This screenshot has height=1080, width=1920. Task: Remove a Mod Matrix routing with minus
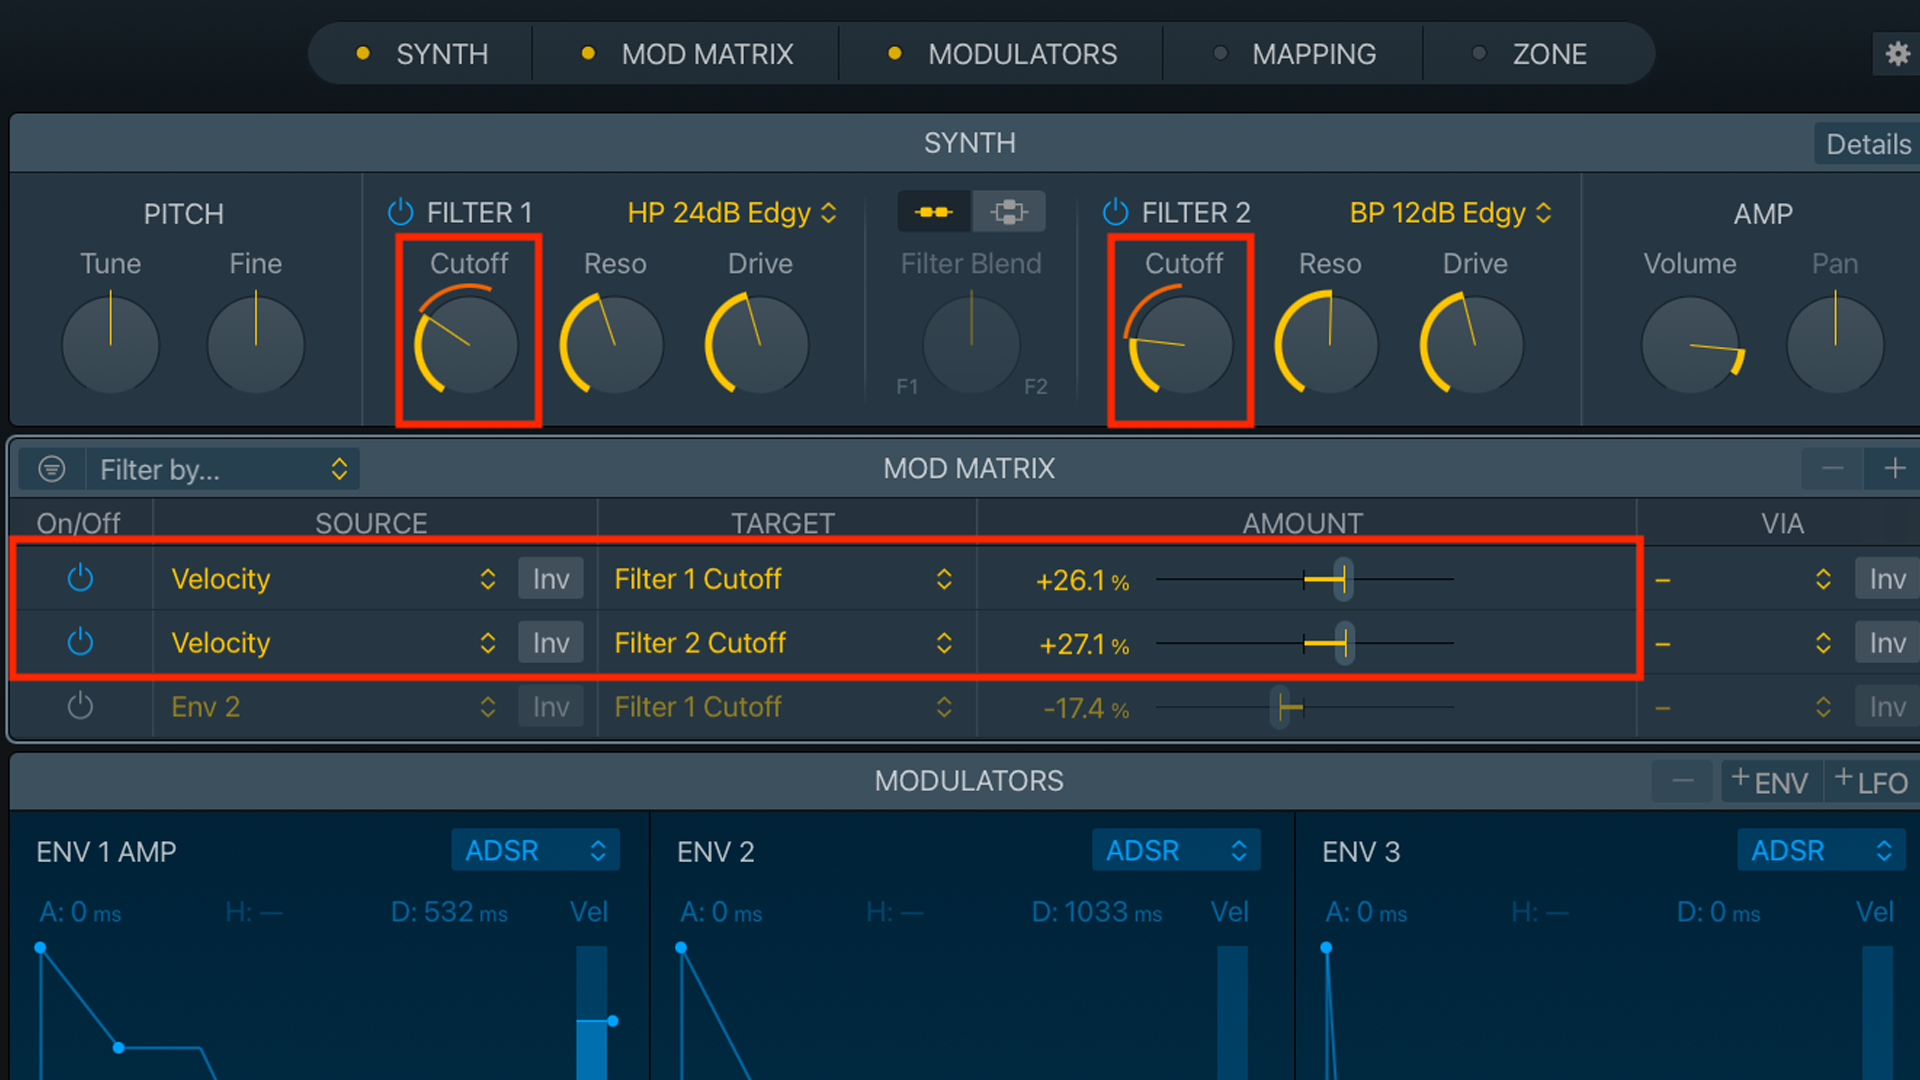click(1832, 468)
